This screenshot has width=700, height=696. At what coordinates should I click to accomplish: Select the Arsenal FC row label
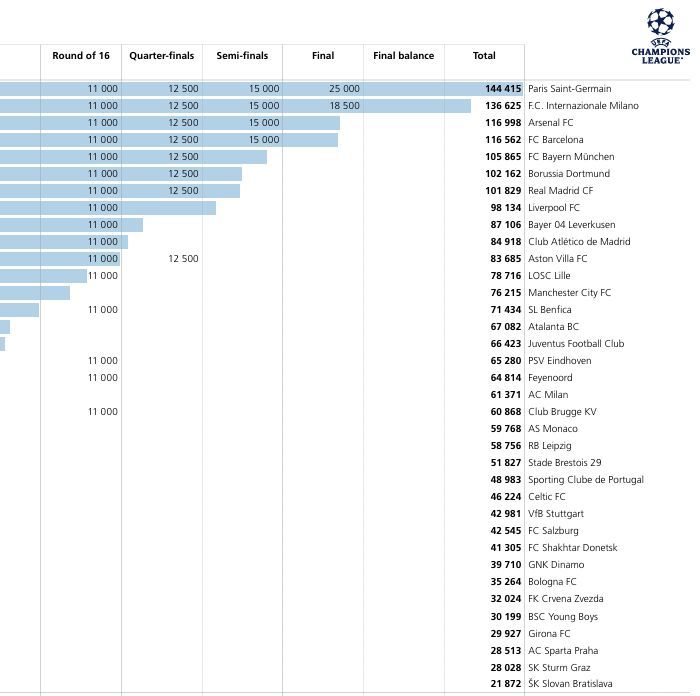point(551,123)
